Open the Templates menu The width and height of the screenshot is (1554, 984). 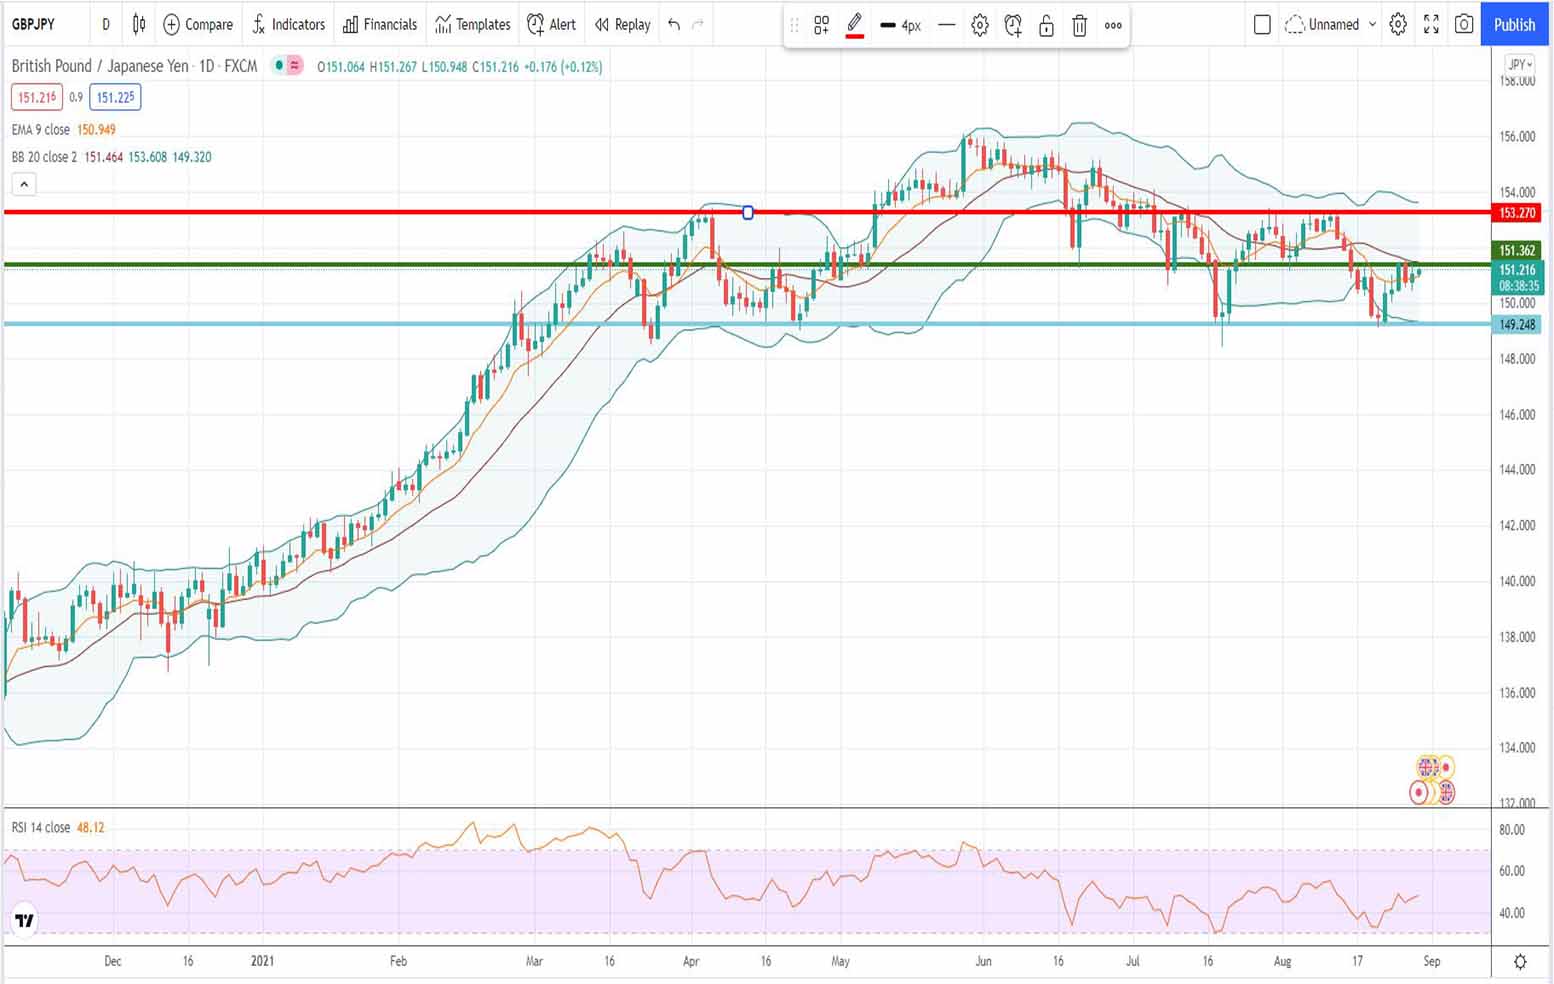(472, 24)
